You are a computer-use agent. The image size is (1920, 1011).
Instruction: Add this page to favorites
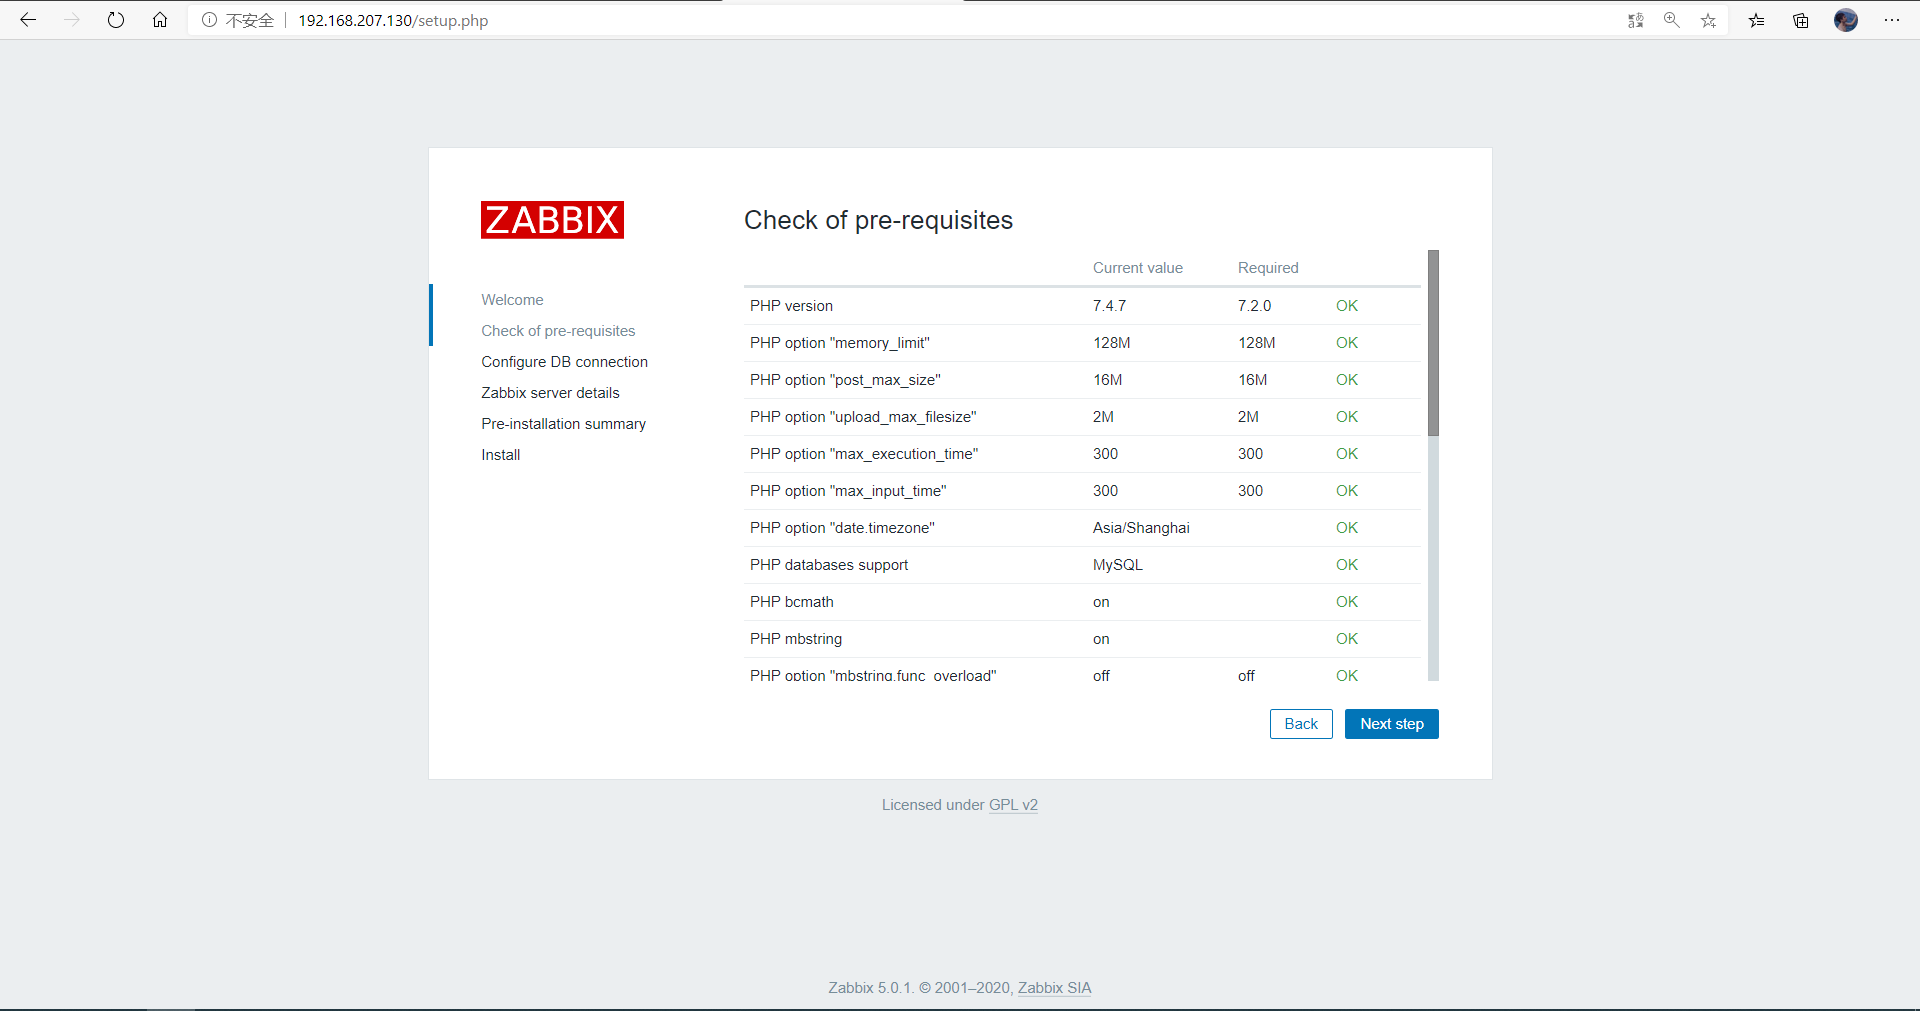[1708, 20]
